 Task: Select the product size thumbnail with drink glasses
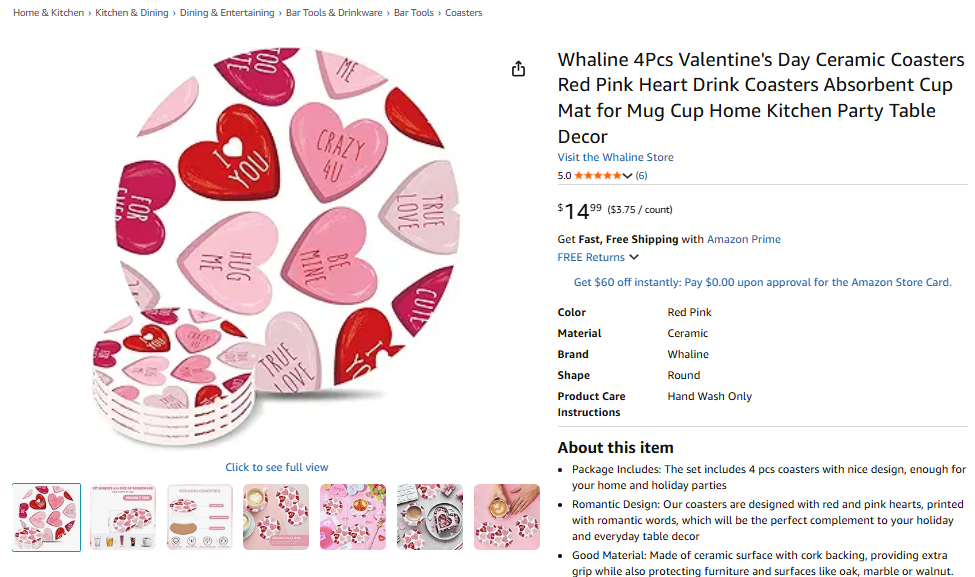123,517
